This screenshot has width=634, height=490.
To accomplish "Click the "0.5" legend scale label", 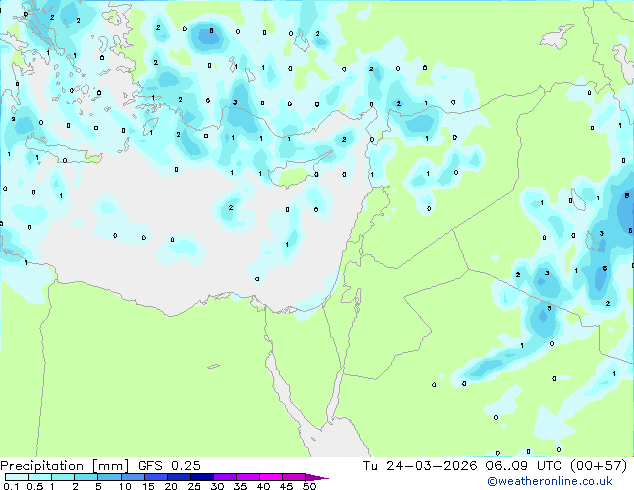I will [35, 486].
